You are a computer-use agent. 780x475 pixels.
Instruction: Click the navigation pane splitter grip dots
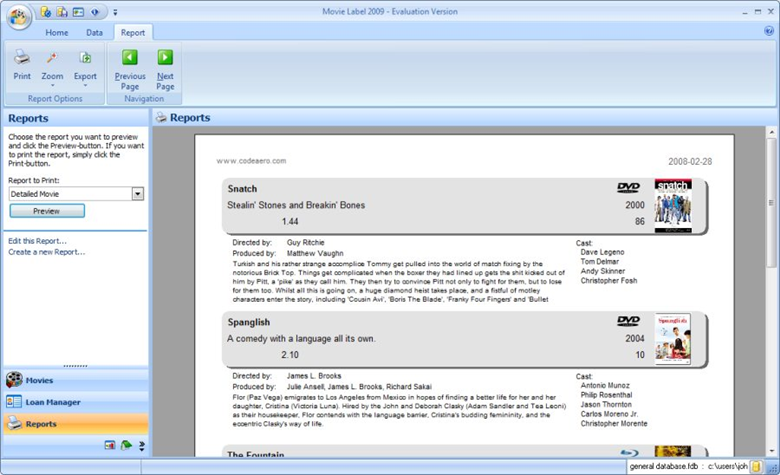pyautogui.click(x=76, y=366)
